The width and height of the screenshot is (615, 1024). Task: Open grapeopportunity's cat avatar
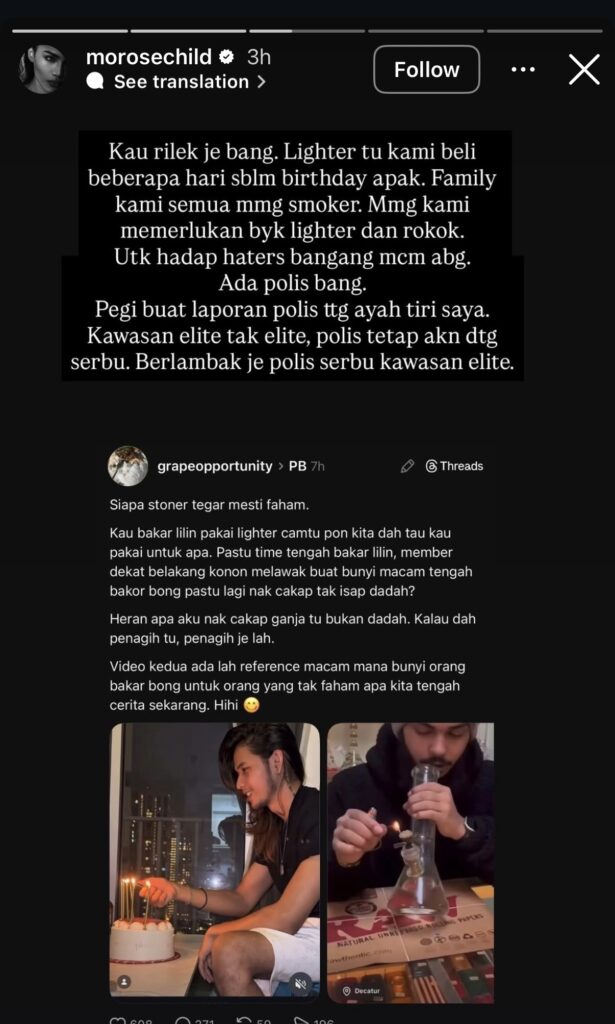point(128,466)
